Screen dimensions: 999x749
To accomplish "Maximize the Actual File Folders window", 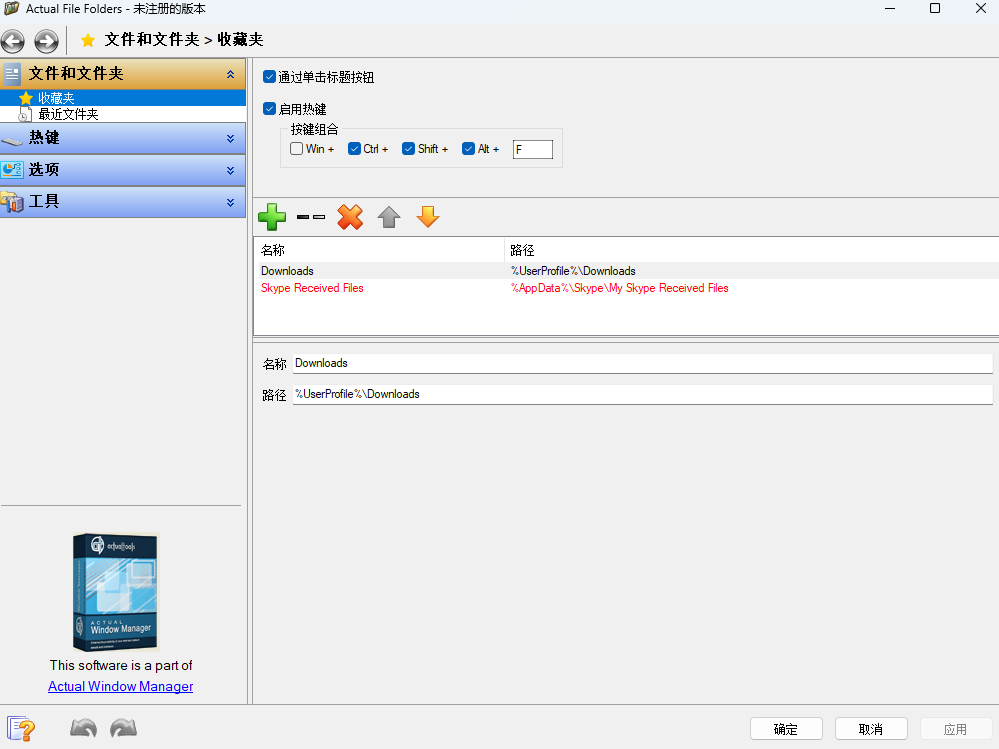I will coord(935,8).
